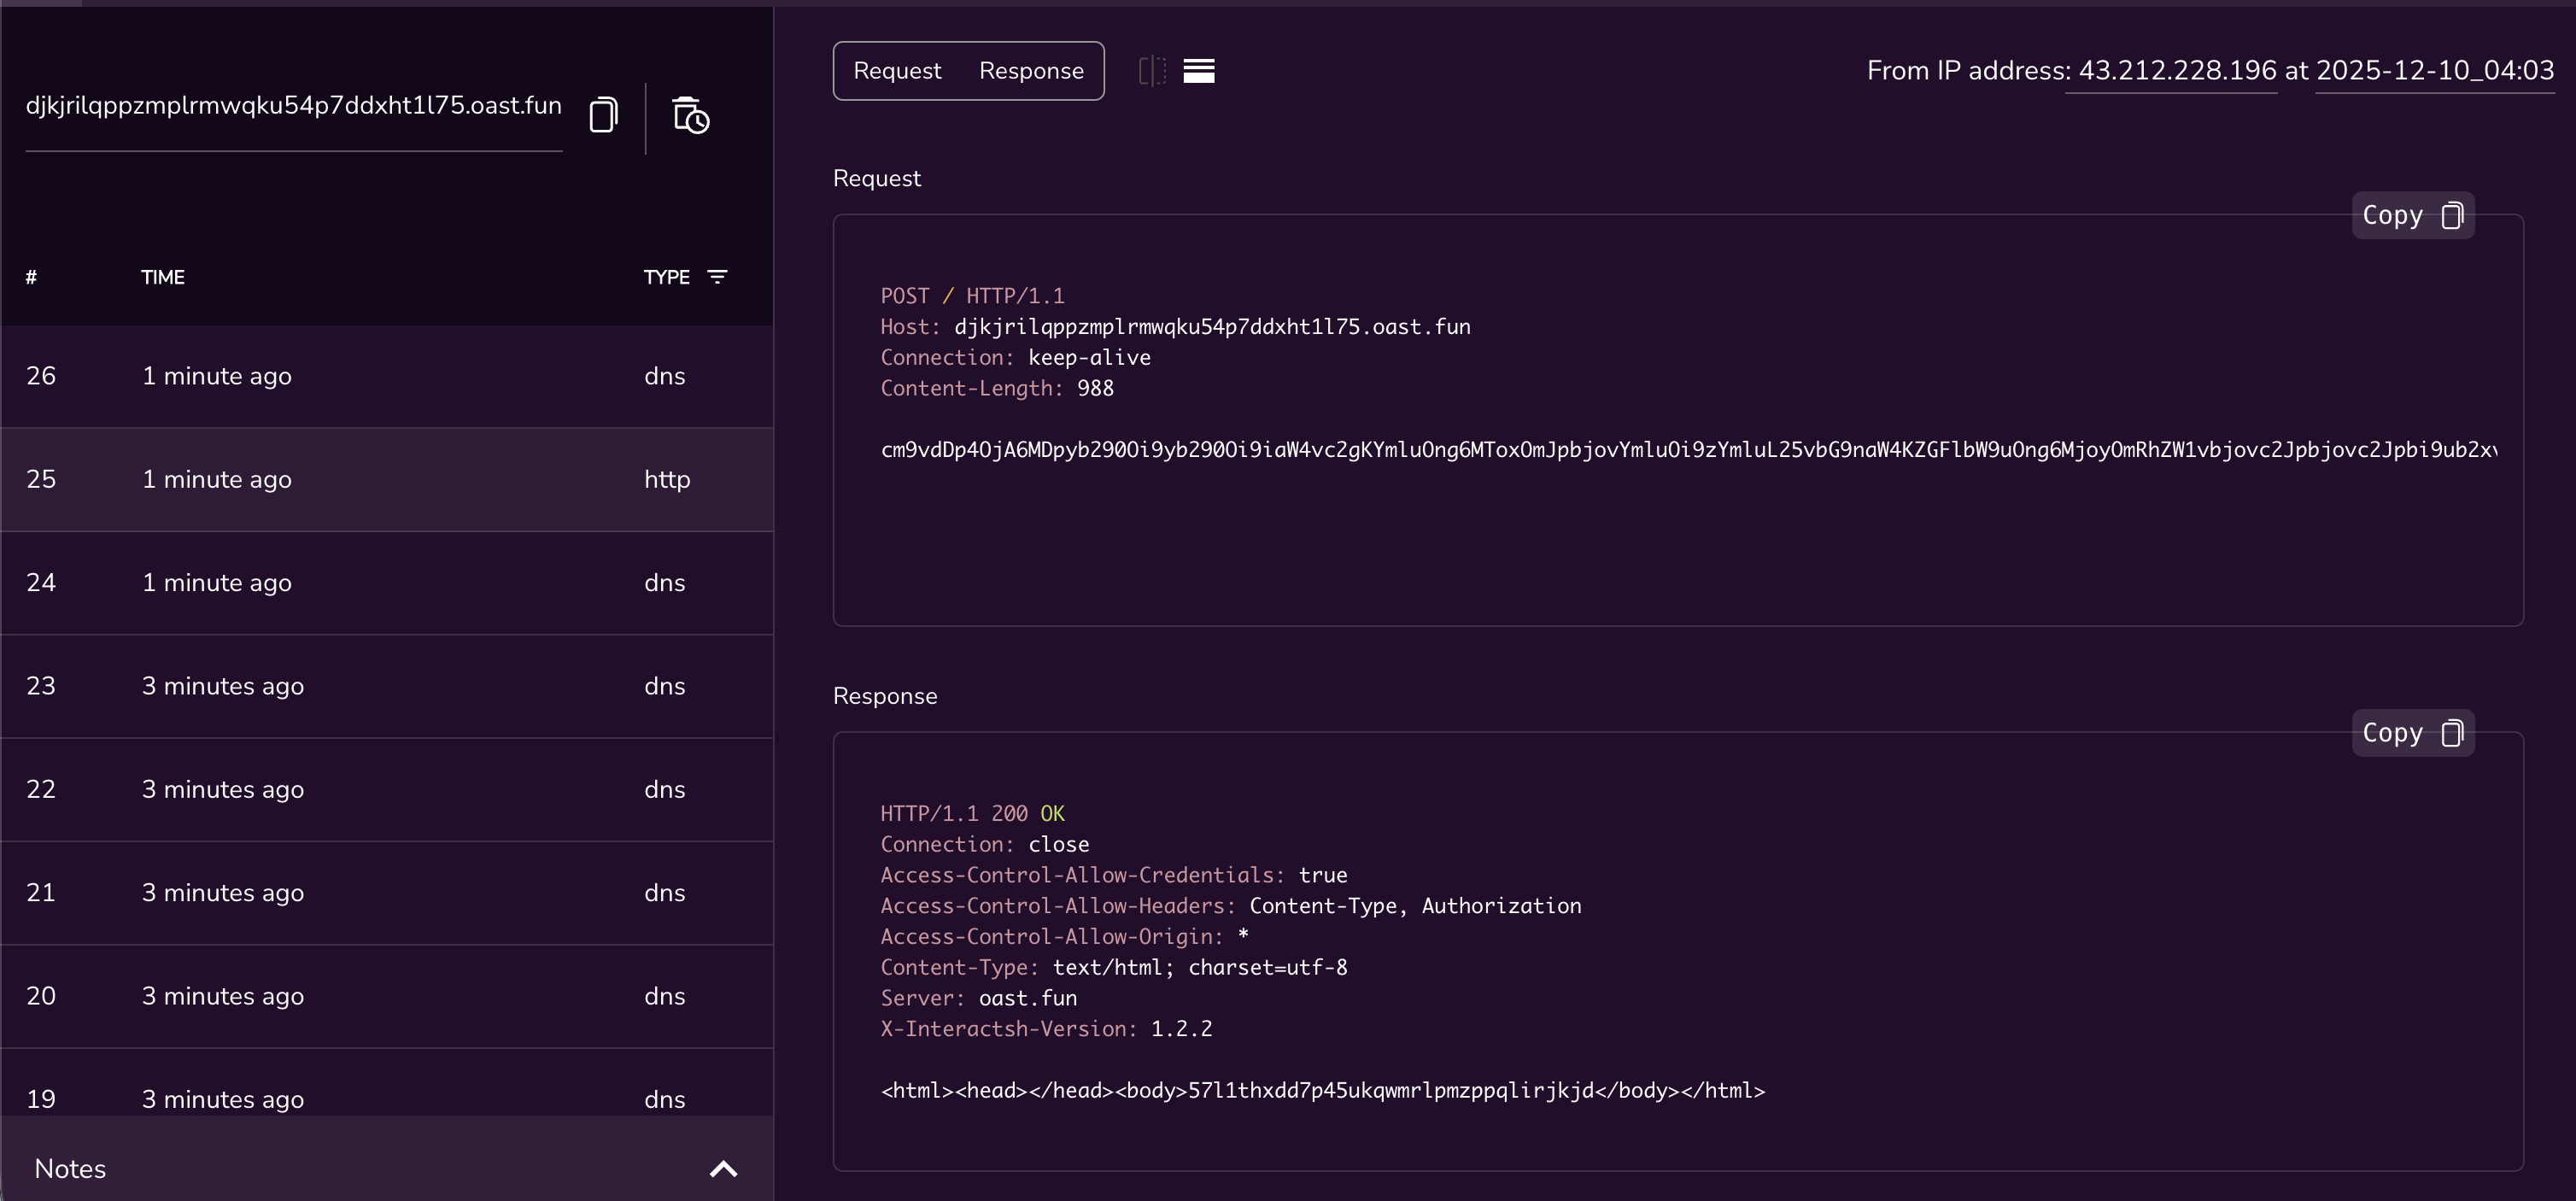Select interaction row 20 dns
This screenshot has height=1201, width=2576.
coord(386,996)
